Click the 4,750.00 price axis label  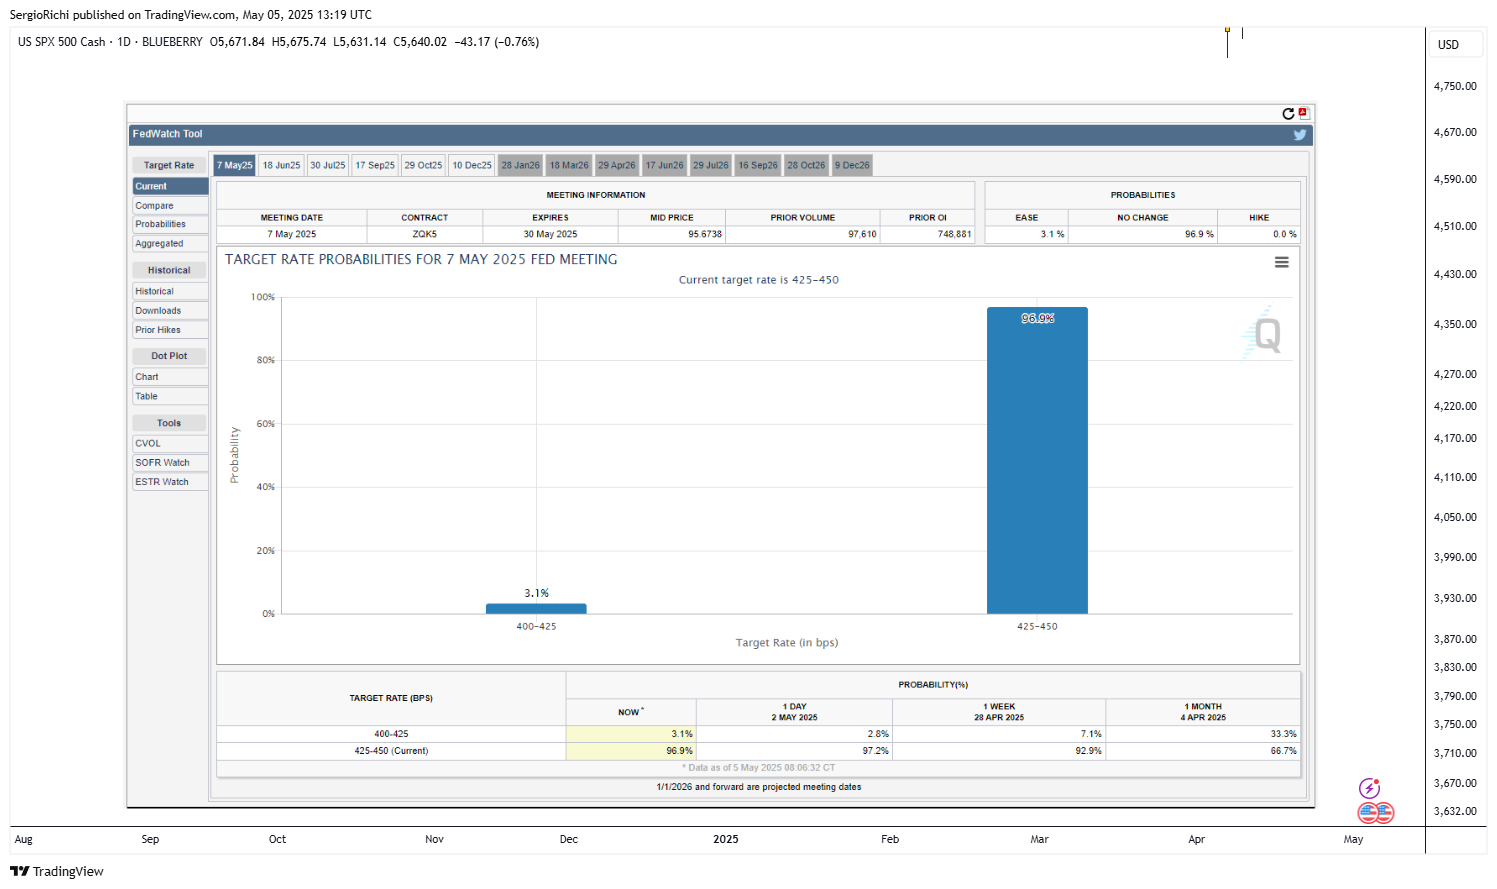1455,86
